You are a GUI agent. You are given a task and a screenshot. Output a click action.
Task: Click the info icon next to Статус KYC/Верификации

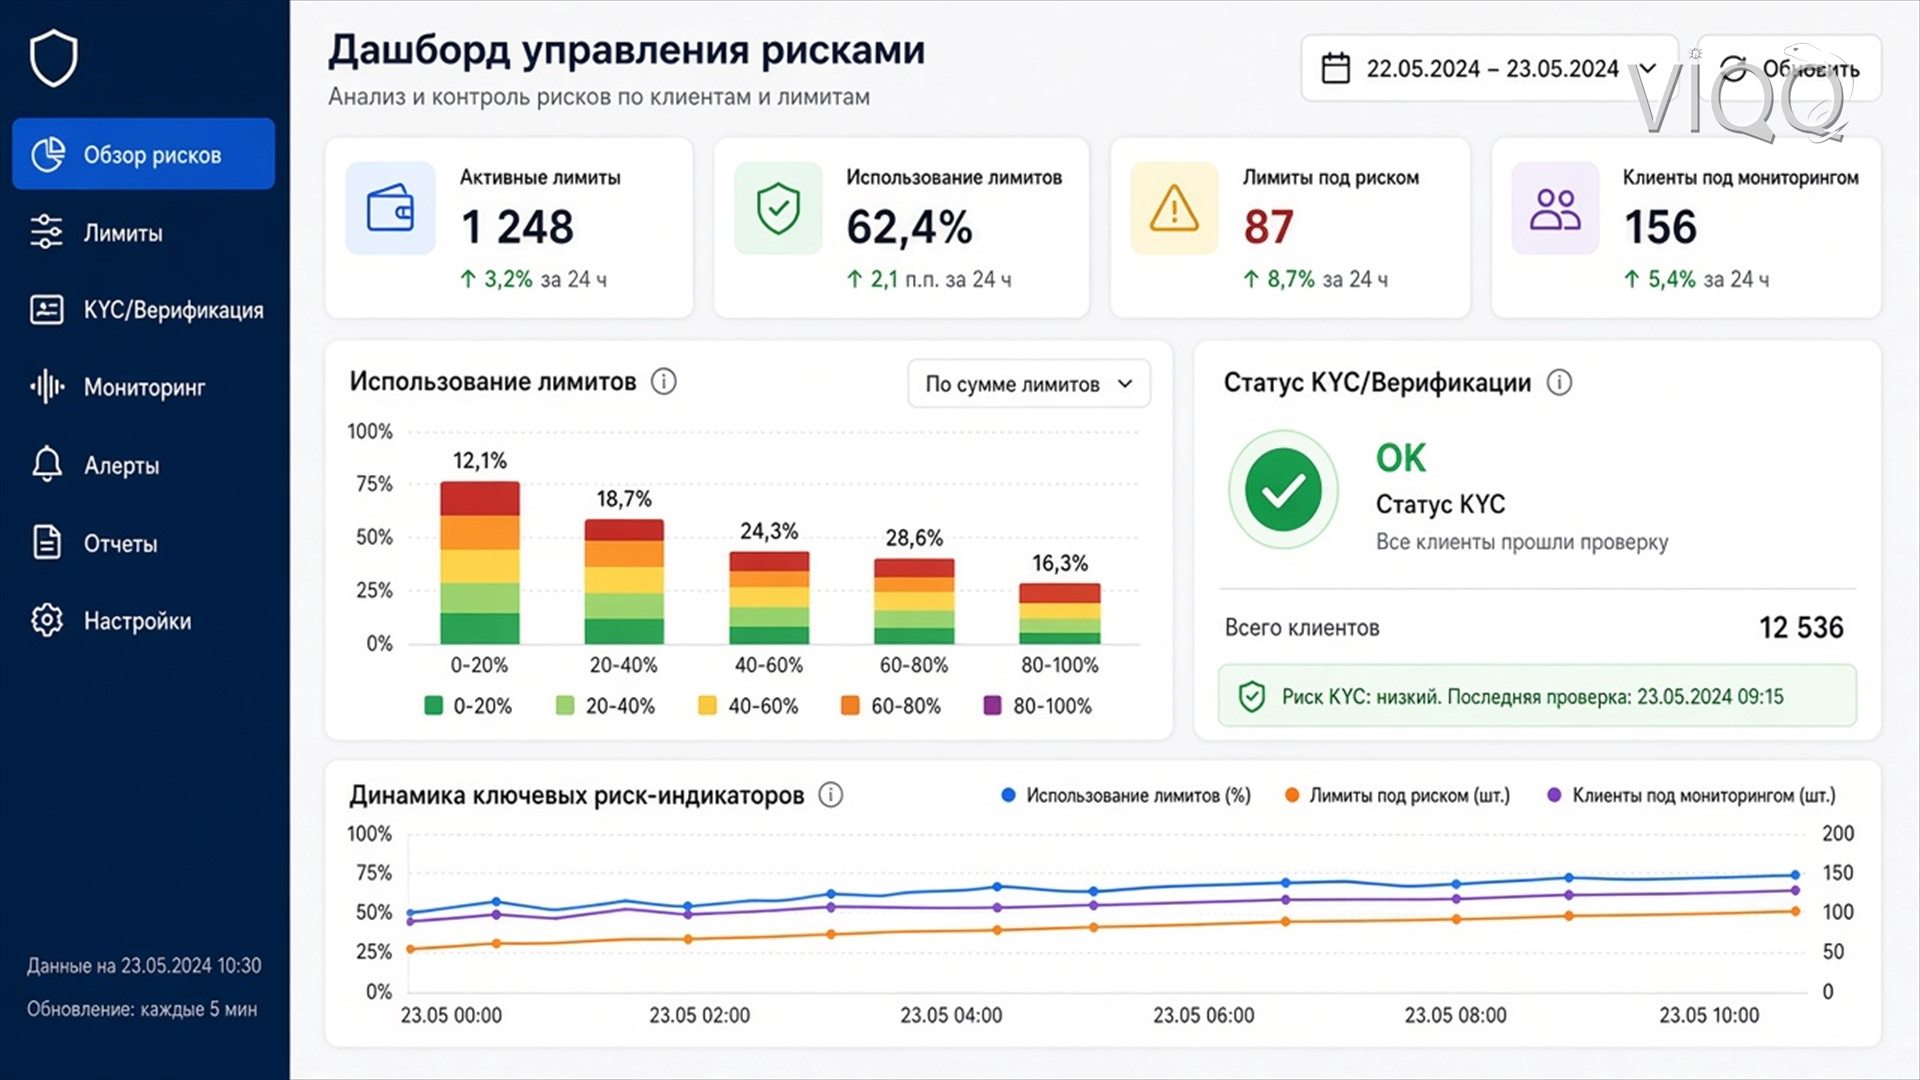click(x=1559, y=382)
